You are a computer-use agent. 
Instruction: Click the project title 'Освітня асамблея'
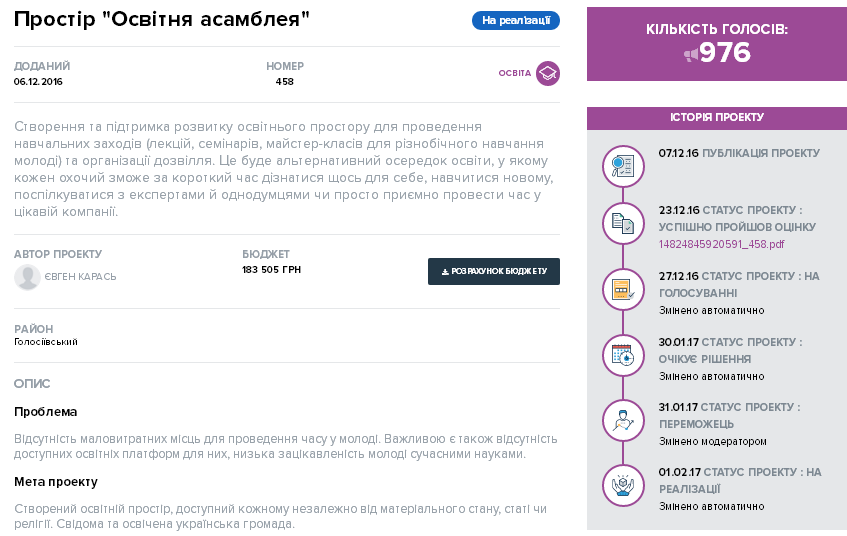[x=162, y=21]
